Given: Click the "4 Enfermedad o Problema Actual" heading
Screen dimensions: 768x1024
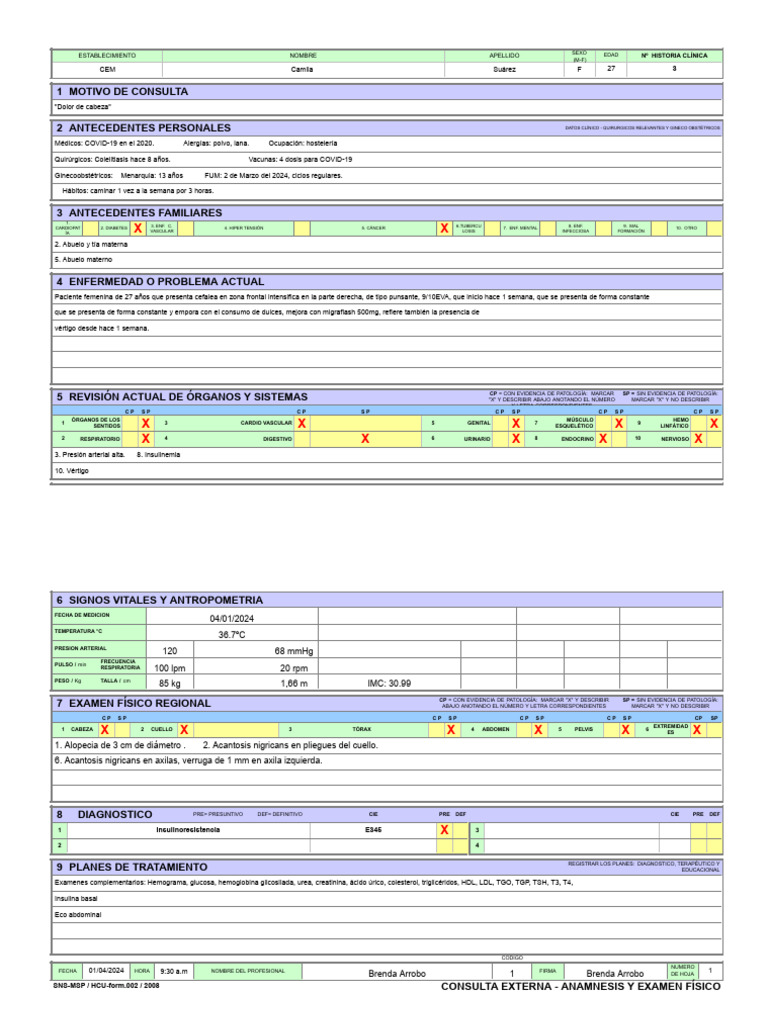Looking at the screenshot, I should pyautogui.click(x=160, y=281).
